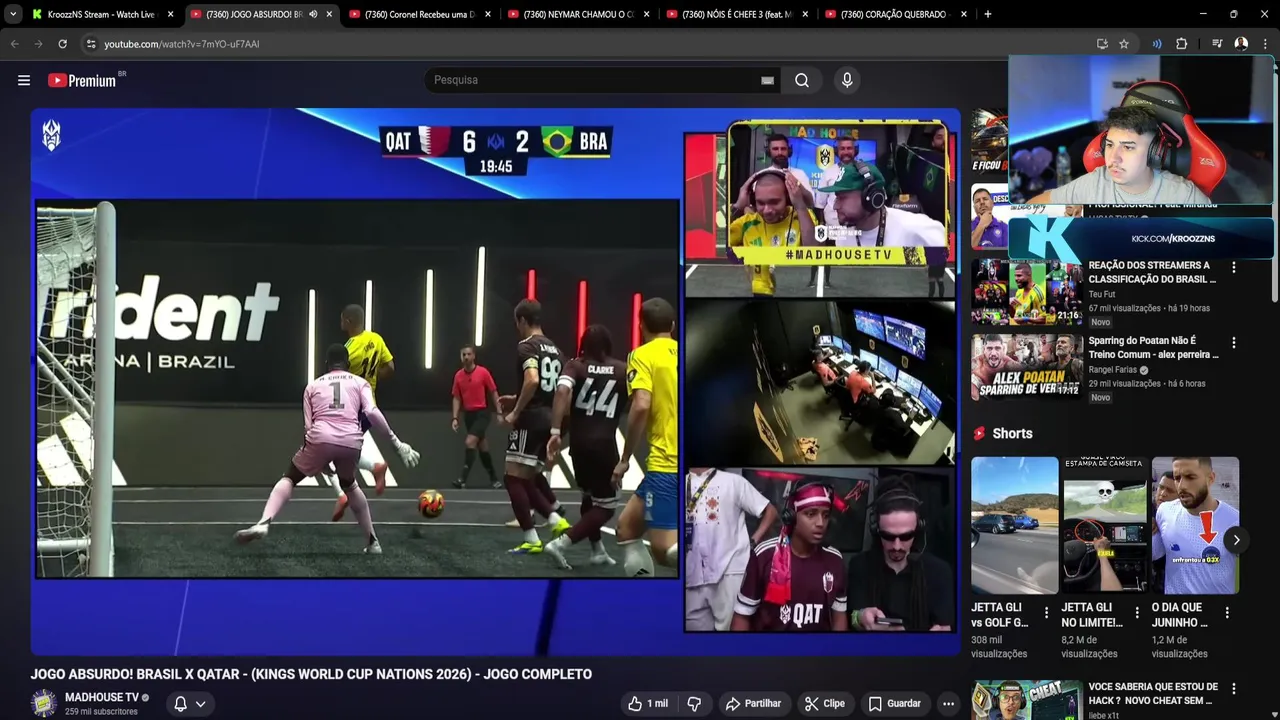Click the video title JOGO ABSURDO text
This screenshot has width=1280, height=720.
311,674
